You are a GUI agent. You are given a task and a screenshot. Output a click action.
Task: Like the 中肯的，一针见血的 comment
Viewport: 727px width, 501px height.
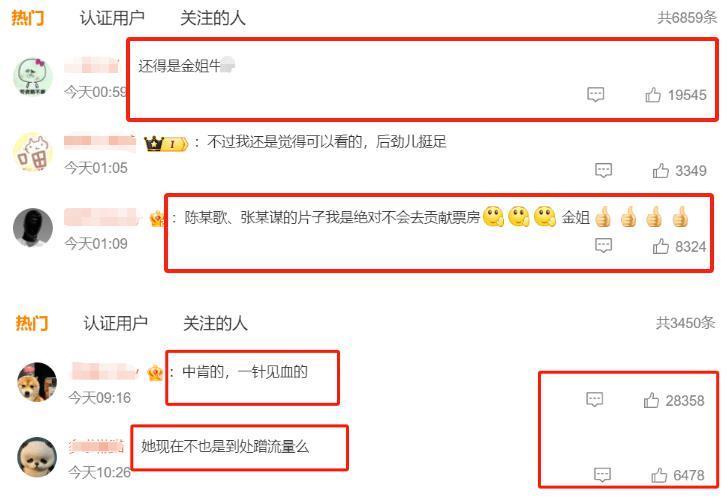tap(651, 400)
